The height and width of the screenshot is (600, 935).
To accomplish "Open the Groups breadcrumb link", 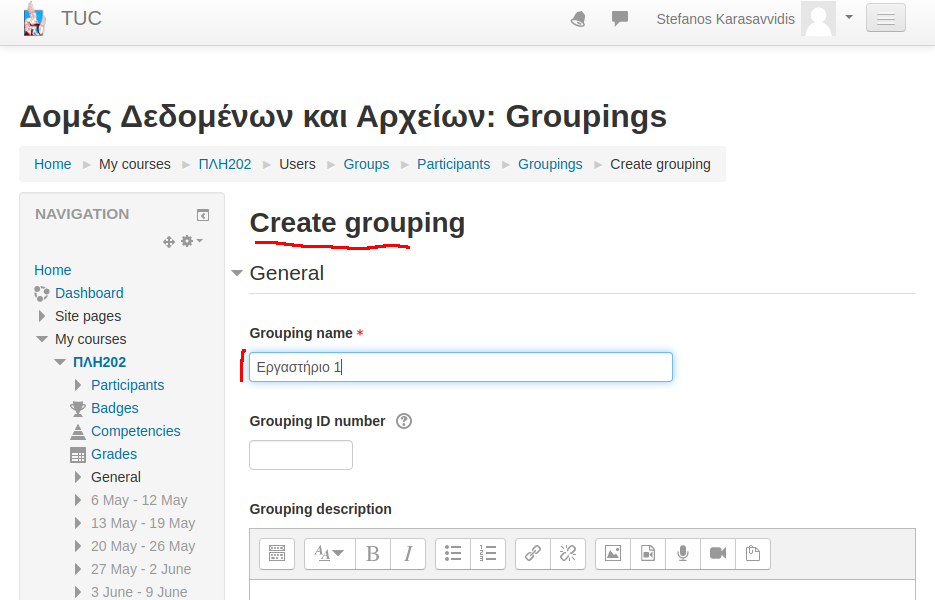I will point(366,164).
